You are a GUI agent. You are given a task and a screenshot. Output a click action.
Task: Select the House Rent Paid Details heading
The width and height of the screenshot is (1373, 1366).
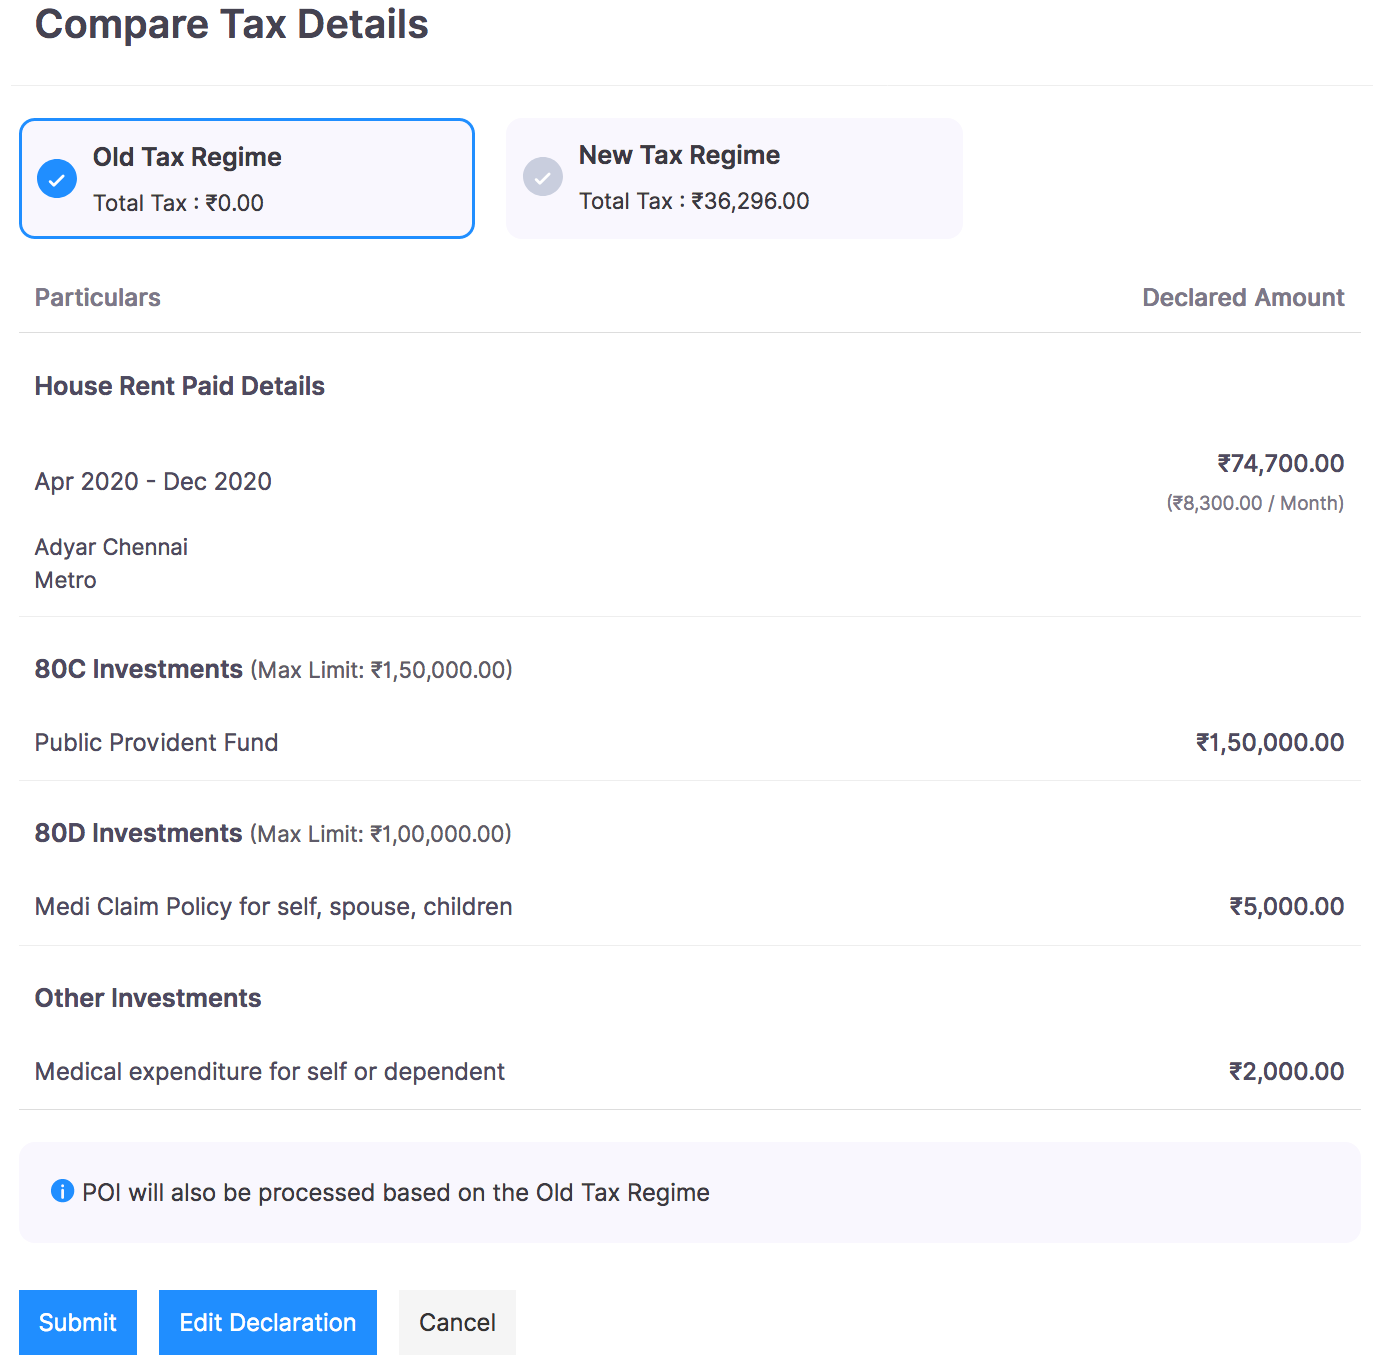click(180, 386)
